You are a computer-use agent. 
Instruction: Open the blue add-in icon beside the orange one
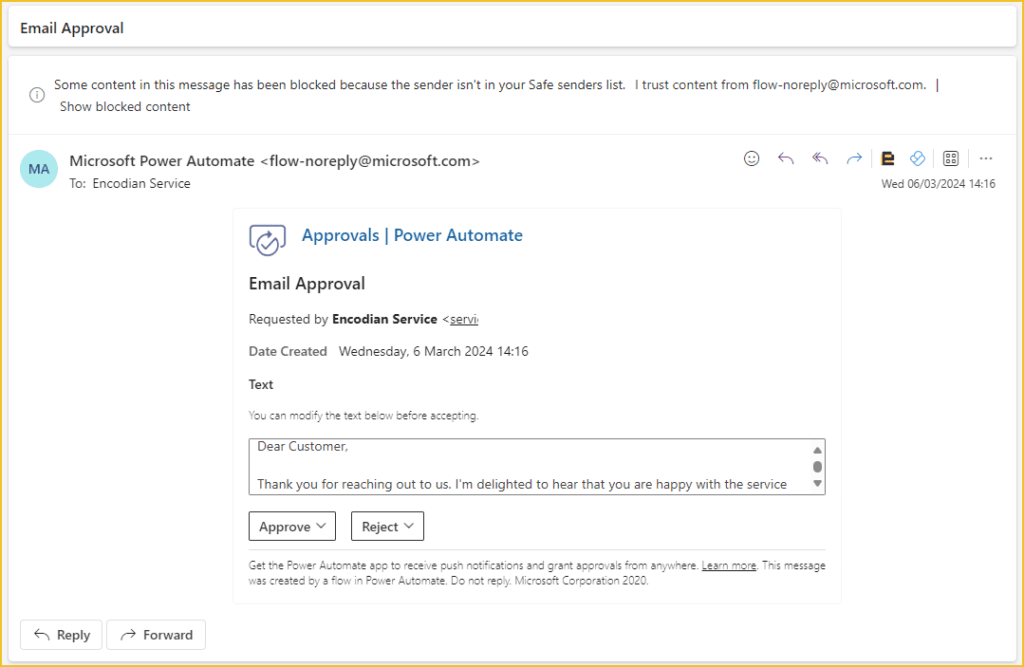tap(917, 158)
